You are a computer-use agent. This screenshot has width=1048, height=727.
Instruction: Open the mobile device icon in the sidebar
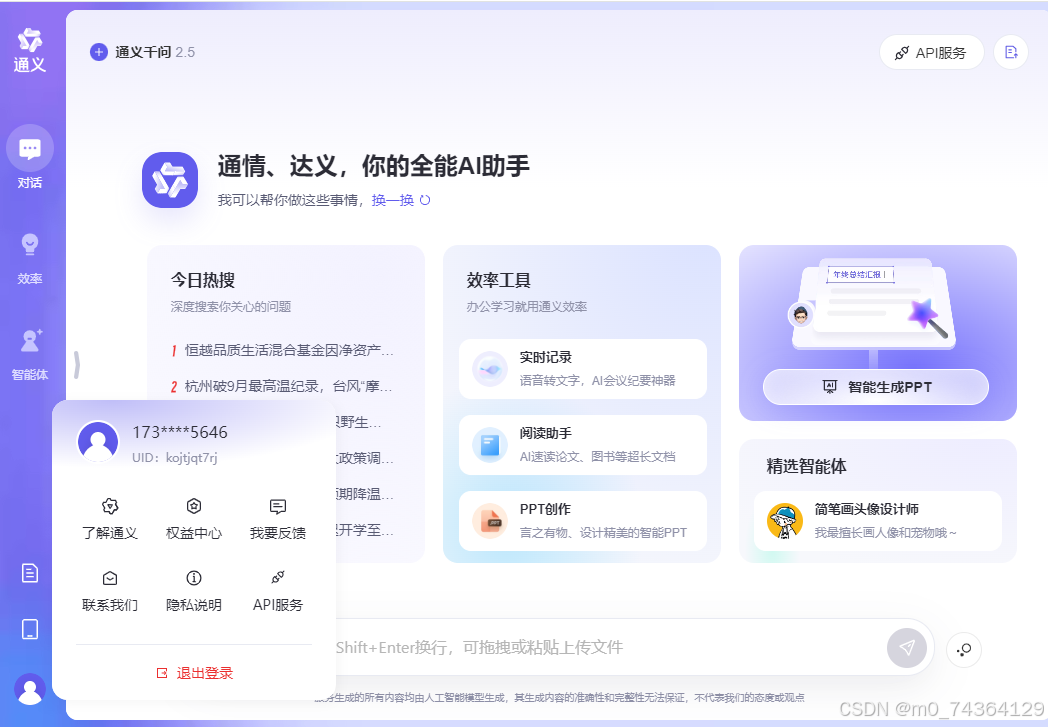tap(30, 629)
